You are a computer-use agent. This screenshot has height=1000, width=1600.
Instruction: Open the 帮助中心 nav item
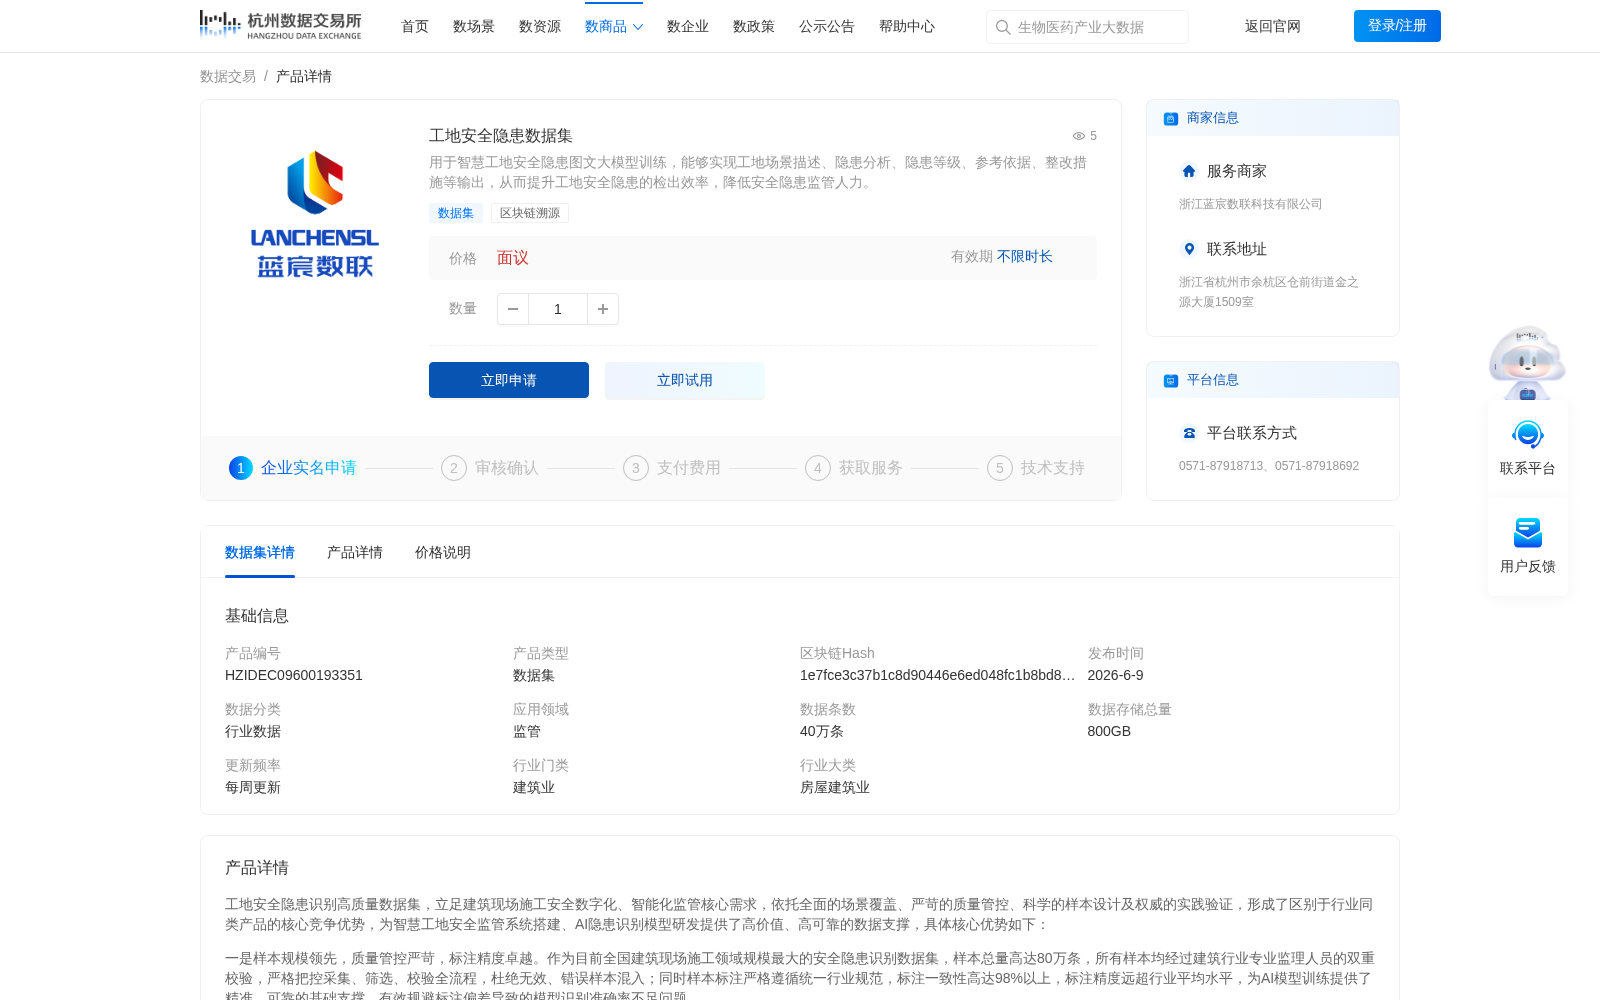(907, 27)
